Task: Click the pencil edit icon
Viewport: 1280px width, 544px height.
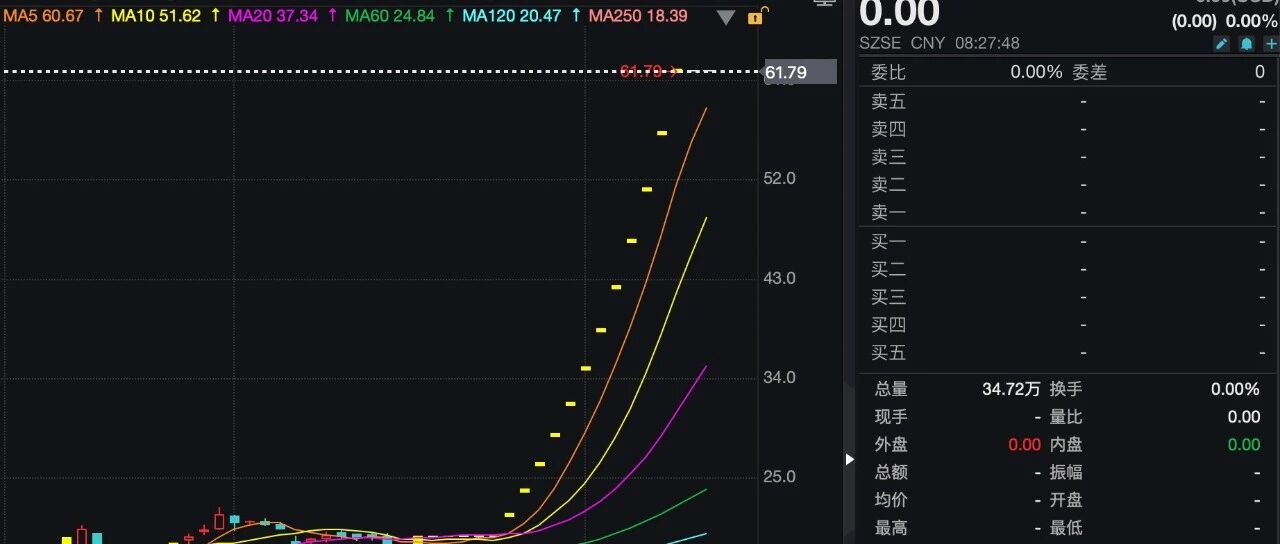Action: pyautogui.click(x=1221, y=44)
